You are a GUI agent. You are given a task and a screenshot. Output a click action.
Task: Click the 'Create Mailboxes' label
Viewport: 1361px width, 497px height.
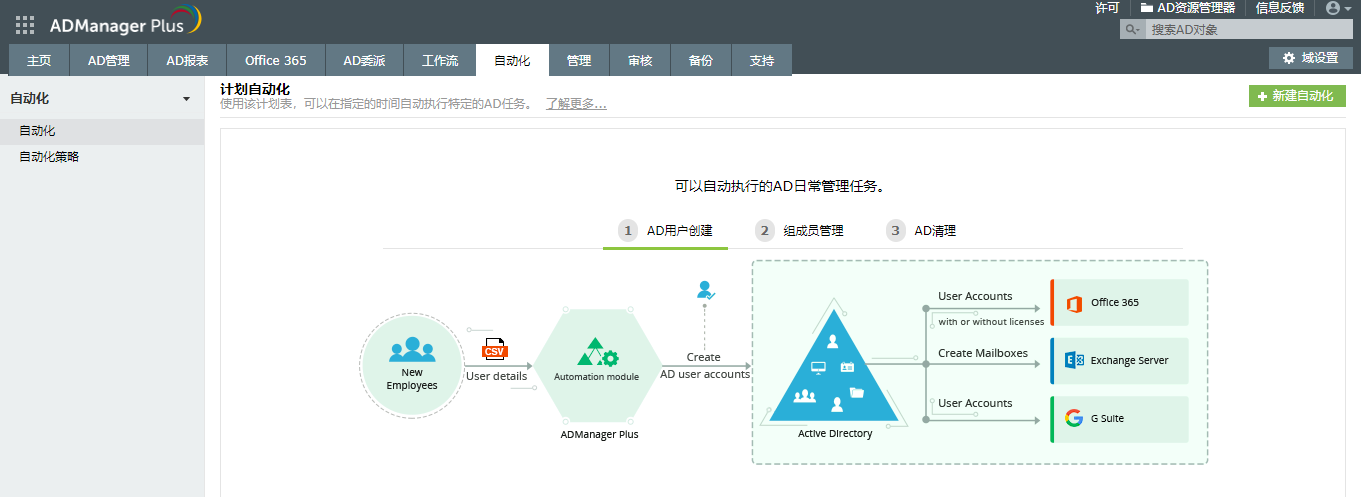click(983, 353)
